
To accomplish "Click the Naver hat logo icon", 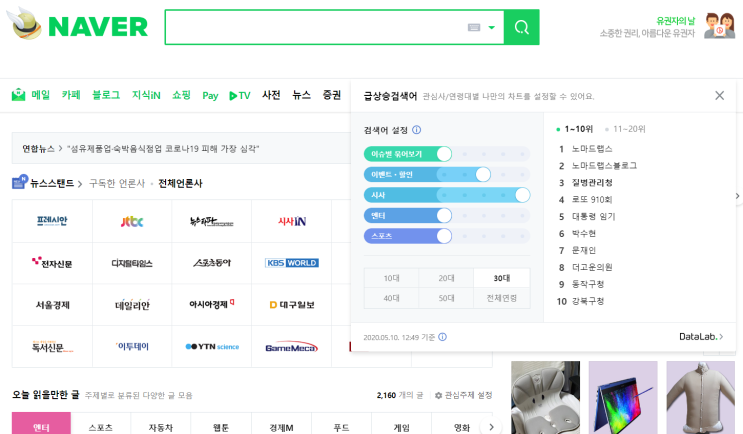I will pyautogui.click(x=24, y=24).
